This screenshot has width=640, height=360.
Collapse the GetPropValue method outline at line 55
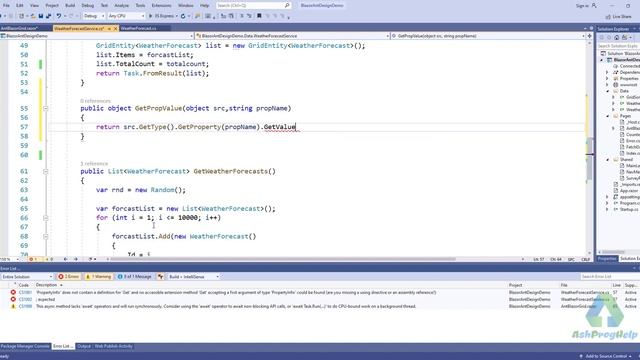click(46, 109)
